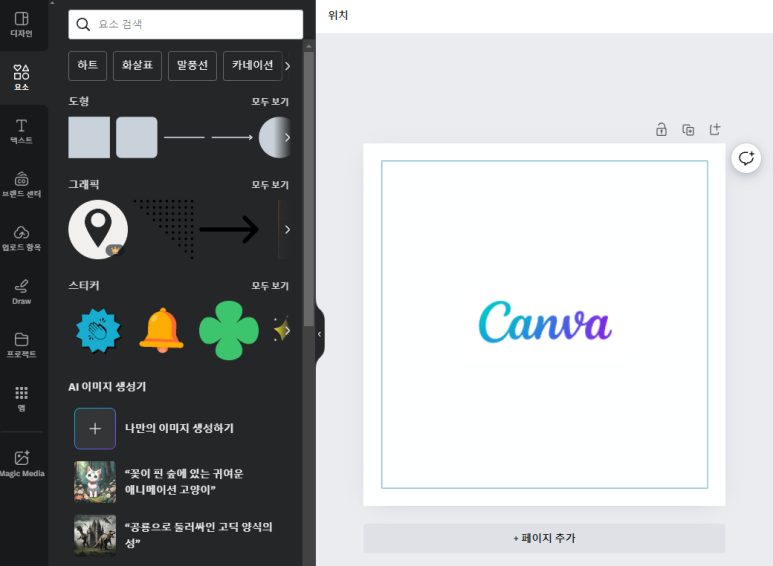773x566 pixels.
Task: Show next shapes in 도형 row
Action: (287, 138)
